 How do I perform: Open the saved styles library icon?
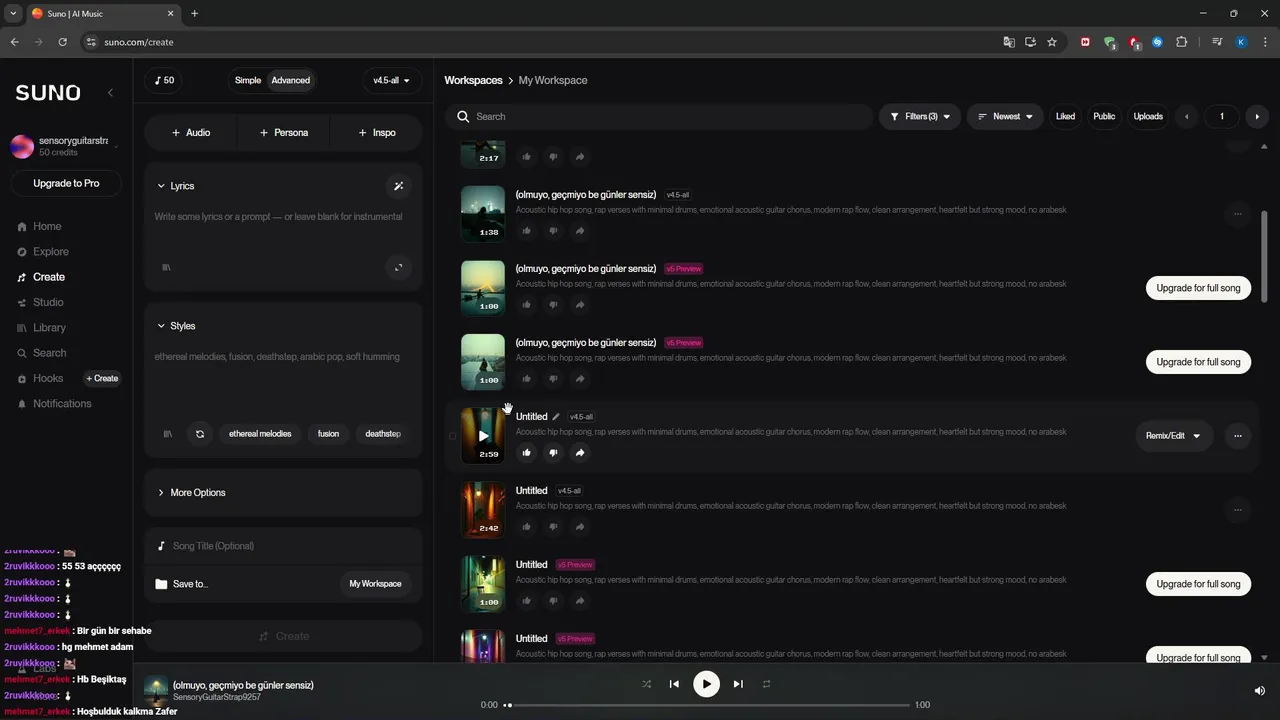(168, 434)
